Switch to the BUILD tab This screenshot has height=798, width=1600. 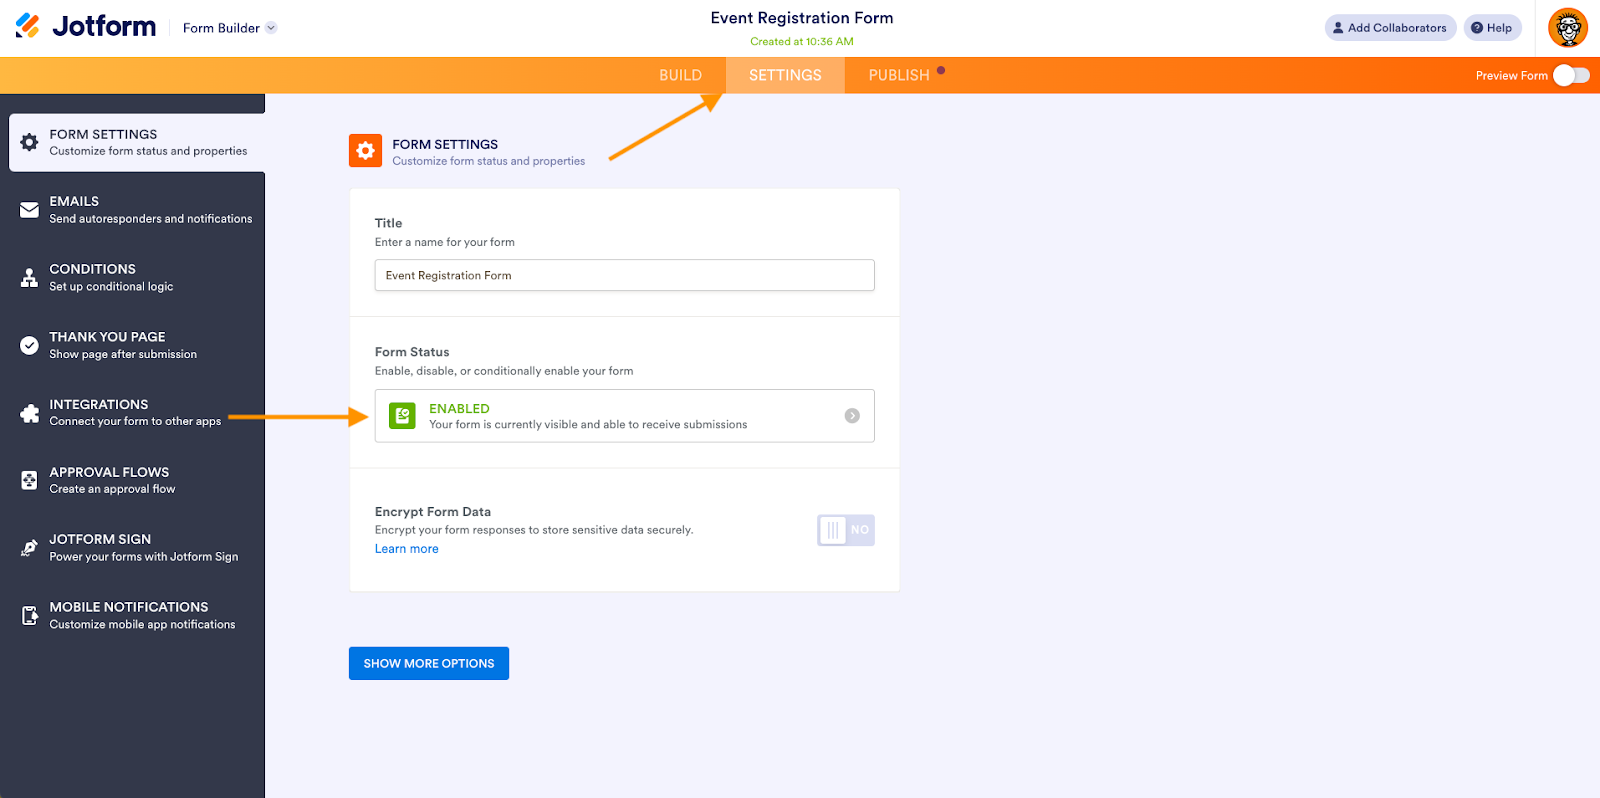680,75
